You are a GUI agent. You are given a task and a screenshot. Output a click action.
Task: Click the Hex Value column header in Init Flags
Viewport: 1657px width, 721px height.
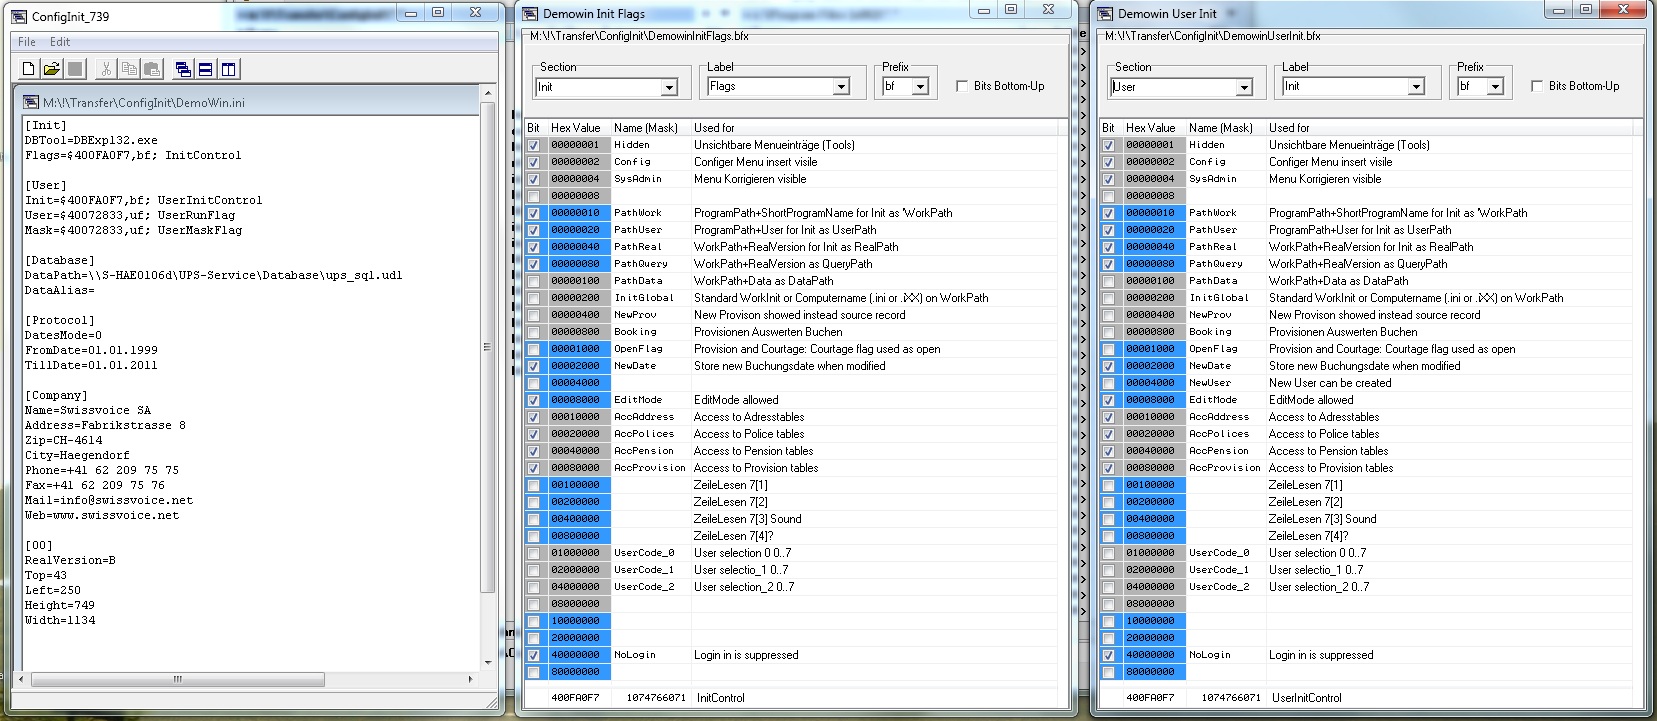coord(576,128)
